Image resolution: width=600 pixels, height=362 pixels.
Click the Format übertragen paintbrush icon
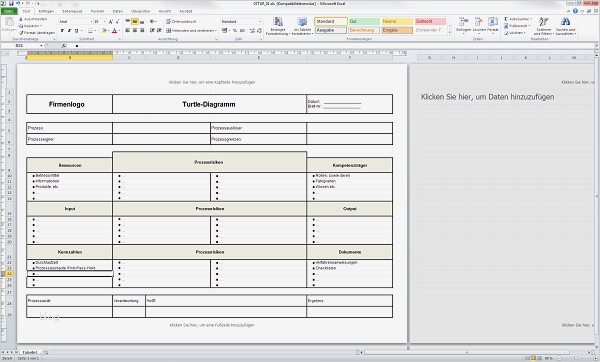click(x=21, y=33)
